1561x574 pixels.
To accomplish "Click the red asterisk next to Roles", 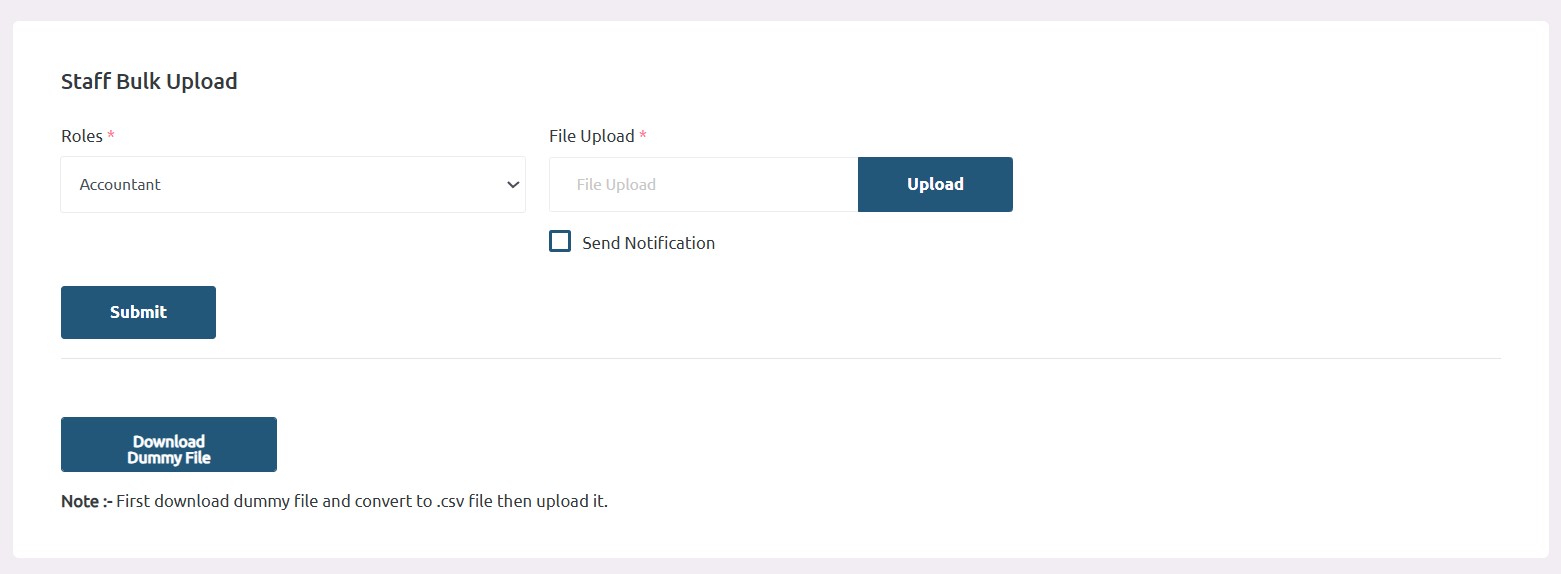I will click(x=111, y=135).
